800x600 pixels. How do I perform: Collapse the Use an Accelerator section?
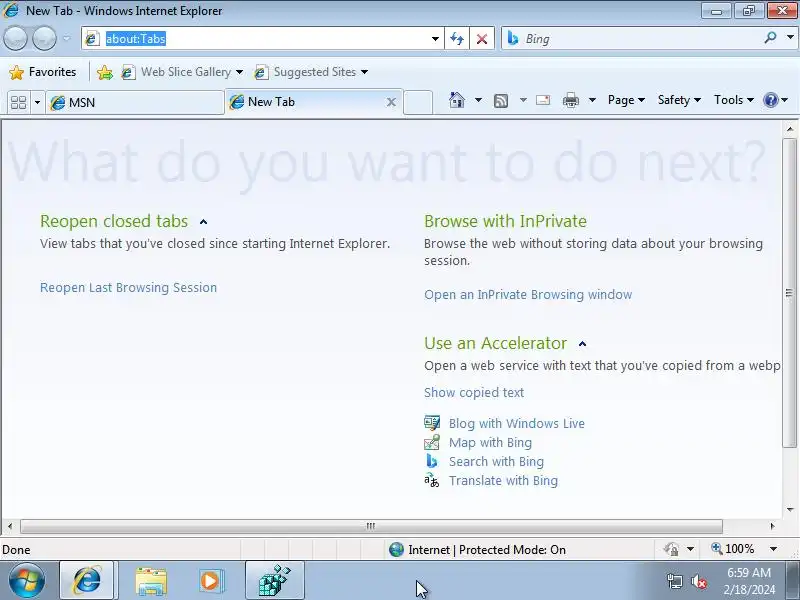click(583, 344)
